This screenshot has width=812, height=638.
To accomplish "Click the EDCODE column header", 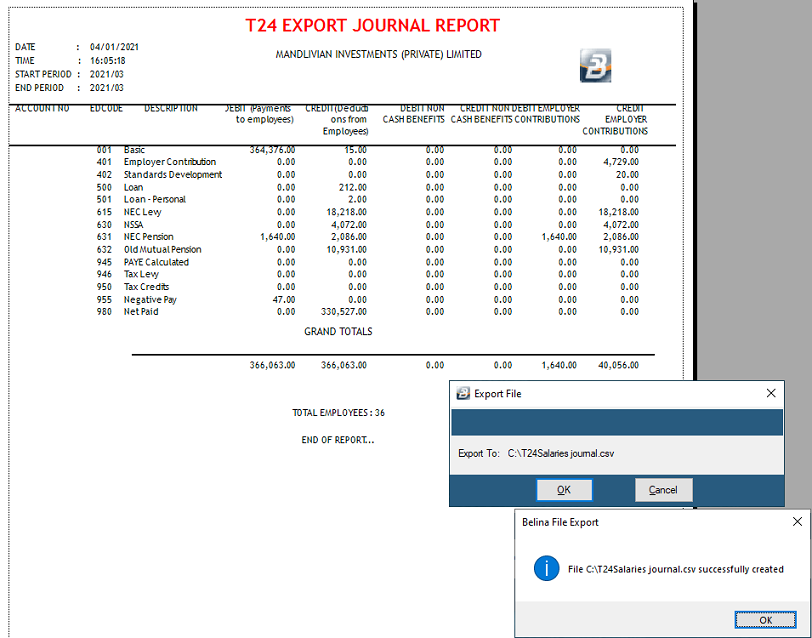I will click(106, 109).
